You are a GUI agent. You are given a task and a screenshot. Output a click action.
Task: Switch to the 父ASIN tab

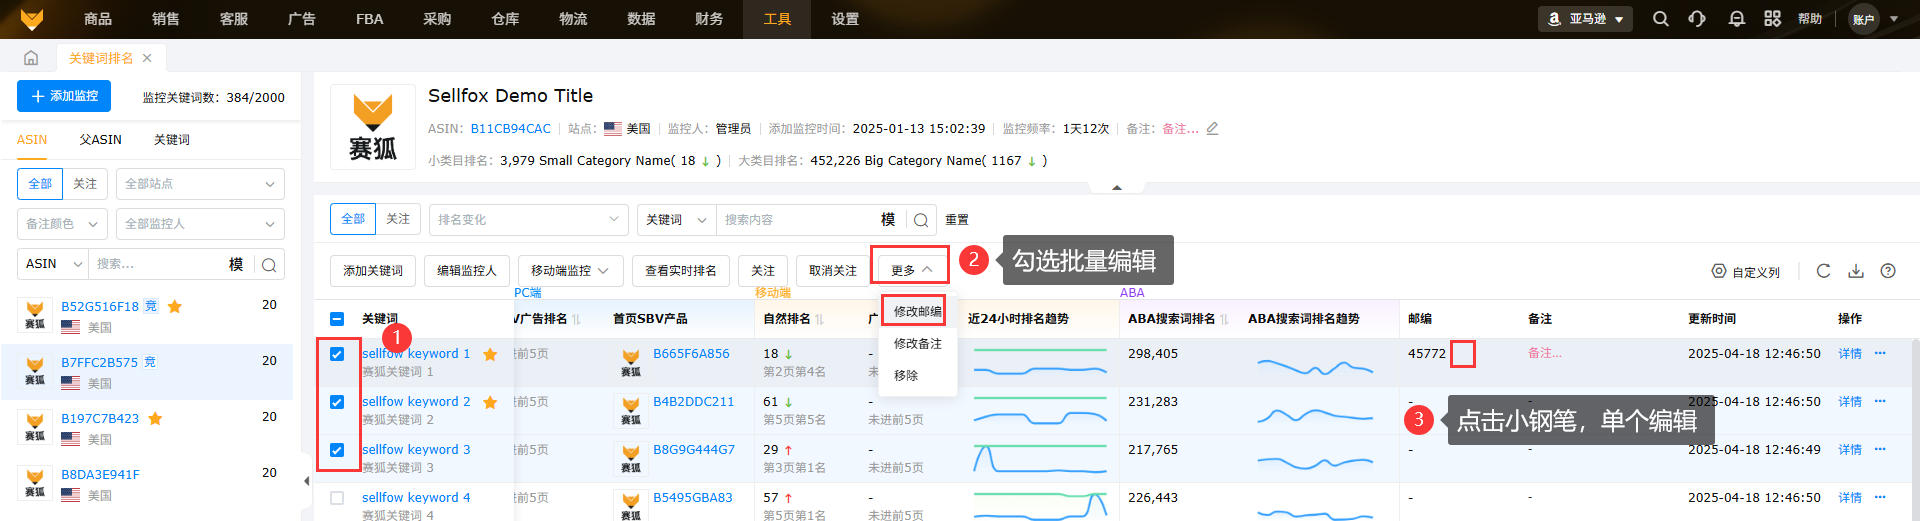tap(101, 140)
